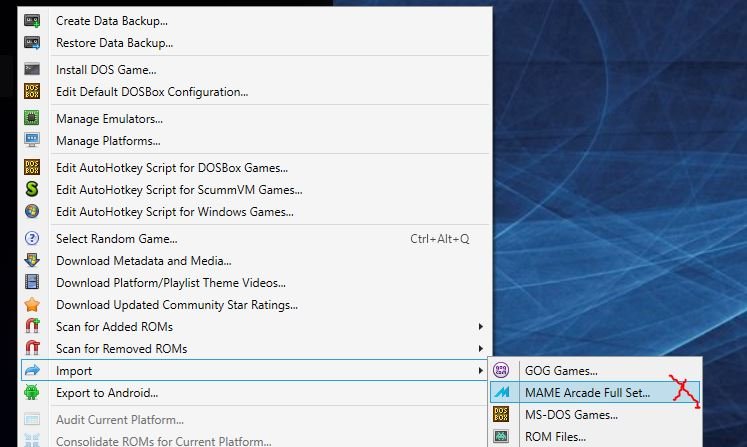Click DOSBox icon beside MS-DOS Games

(x=501, y=414)
